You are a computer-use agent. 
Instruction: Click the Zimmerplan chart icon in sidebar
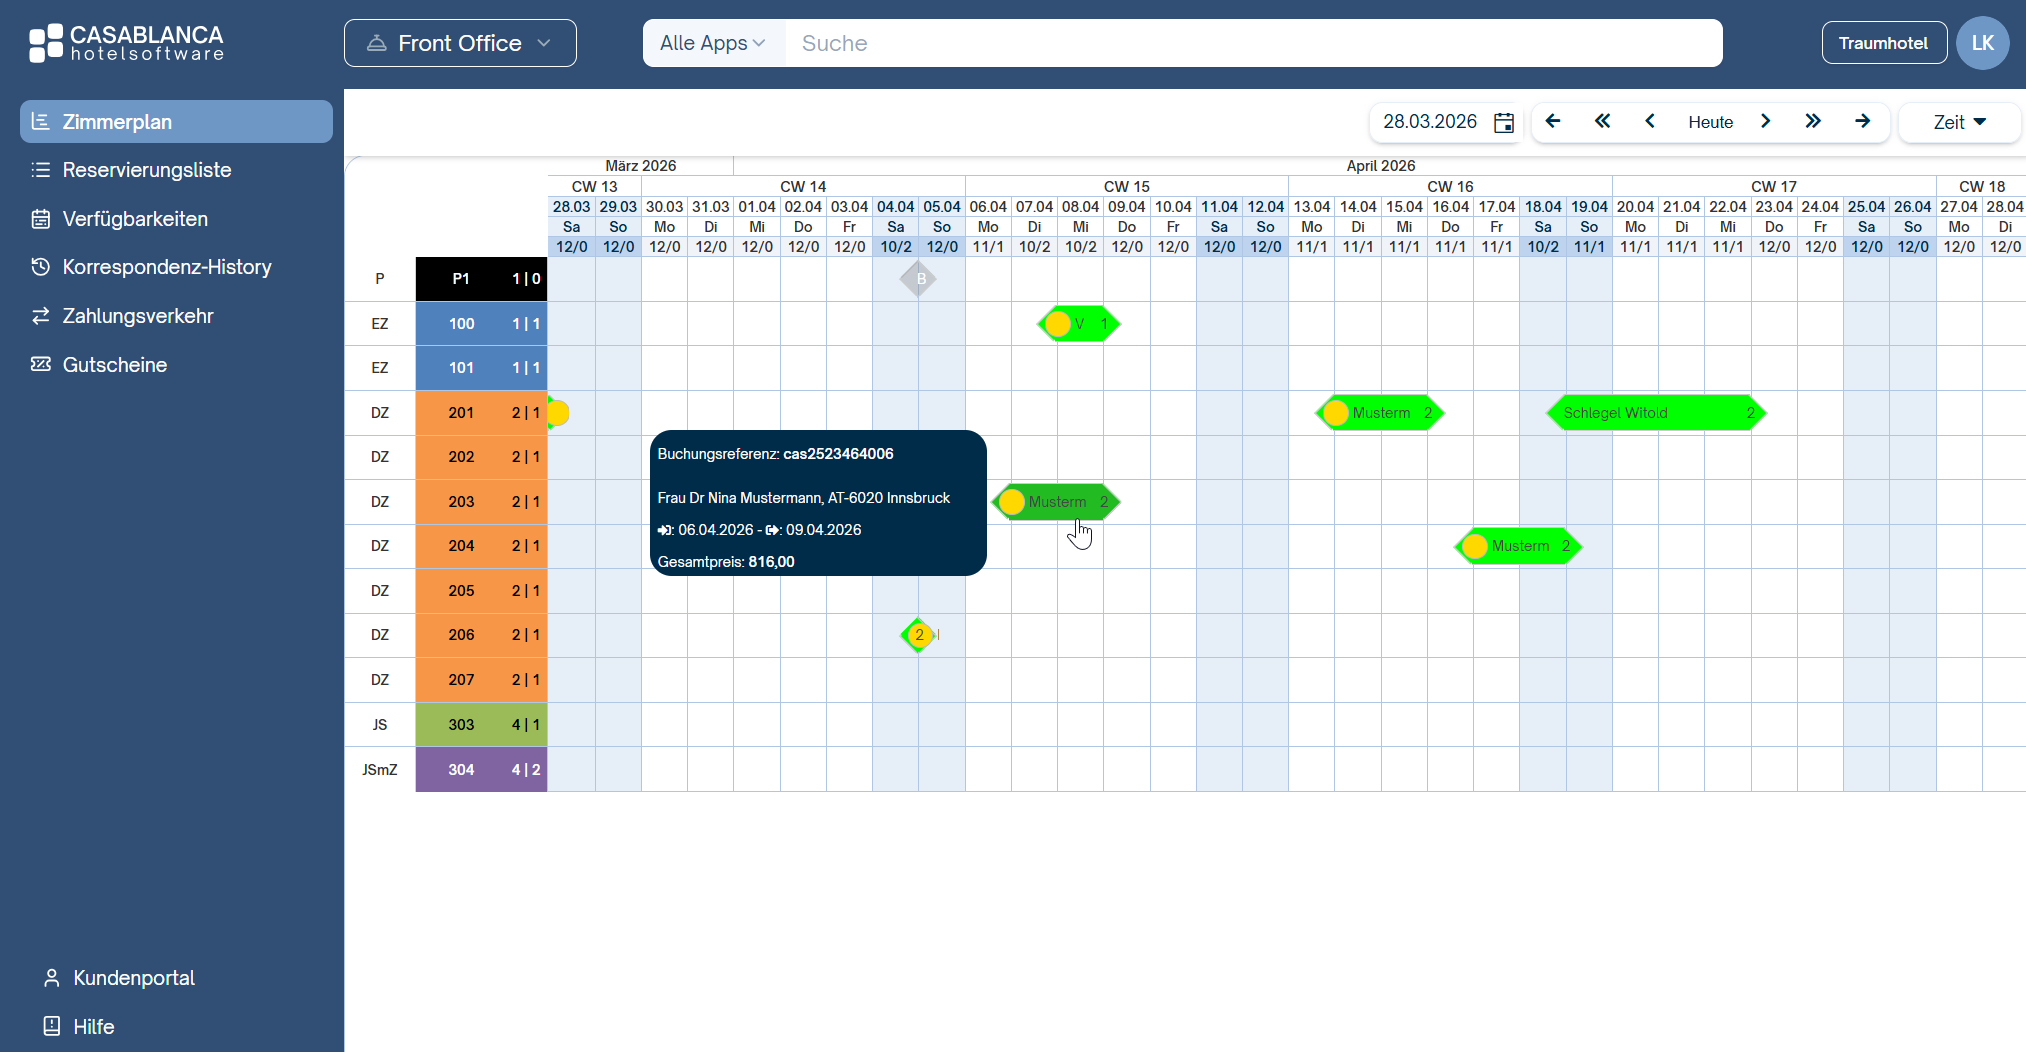click(40, 121)
